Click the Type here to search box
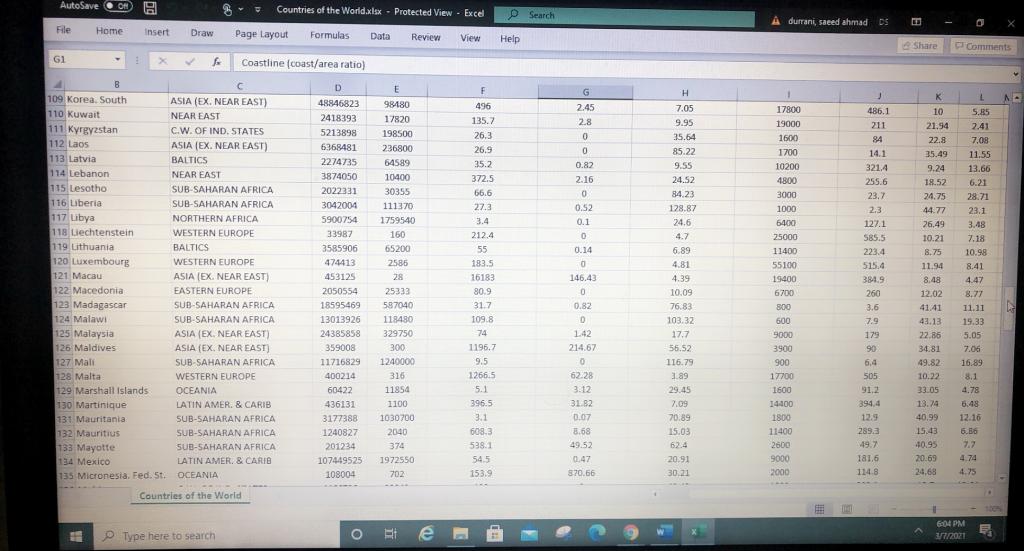The width and height of the screenshot is (1024, 551). 216,536
